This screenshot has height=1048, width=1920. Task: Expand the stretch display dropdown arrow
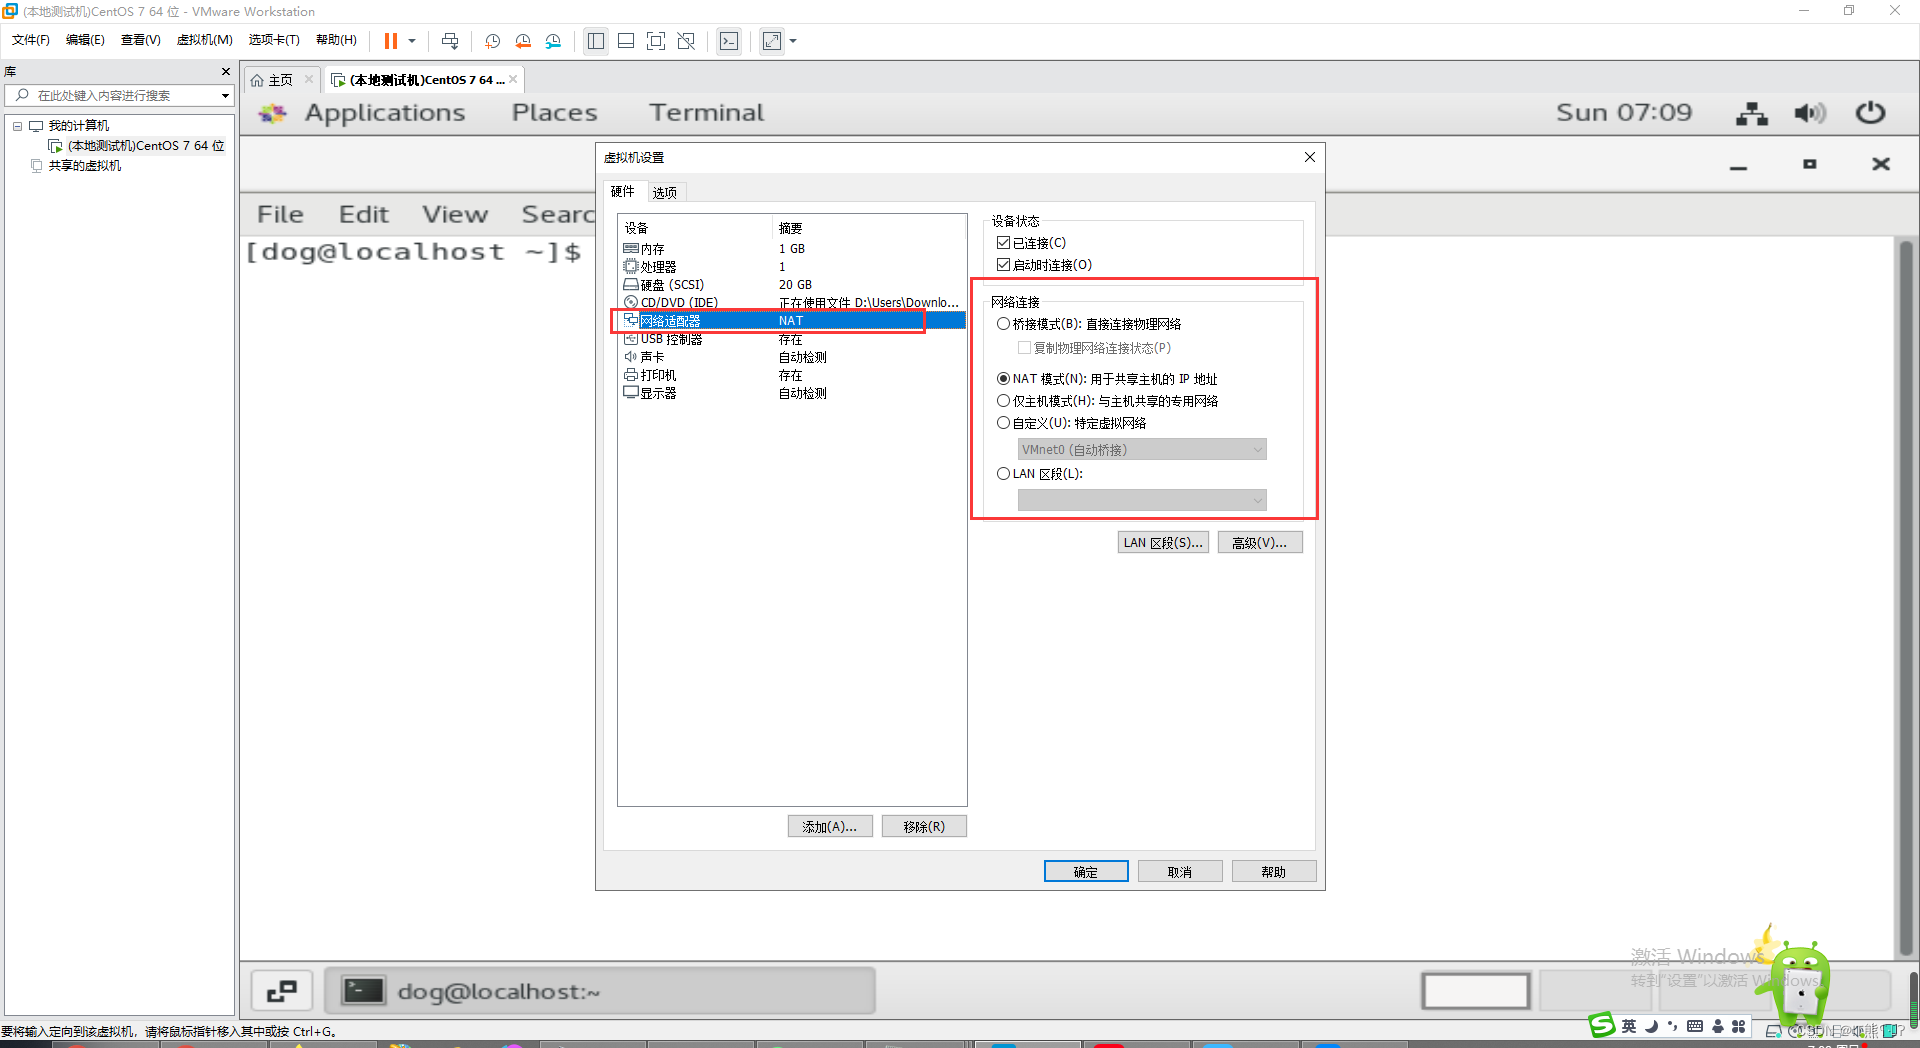[x=793, y=41]
